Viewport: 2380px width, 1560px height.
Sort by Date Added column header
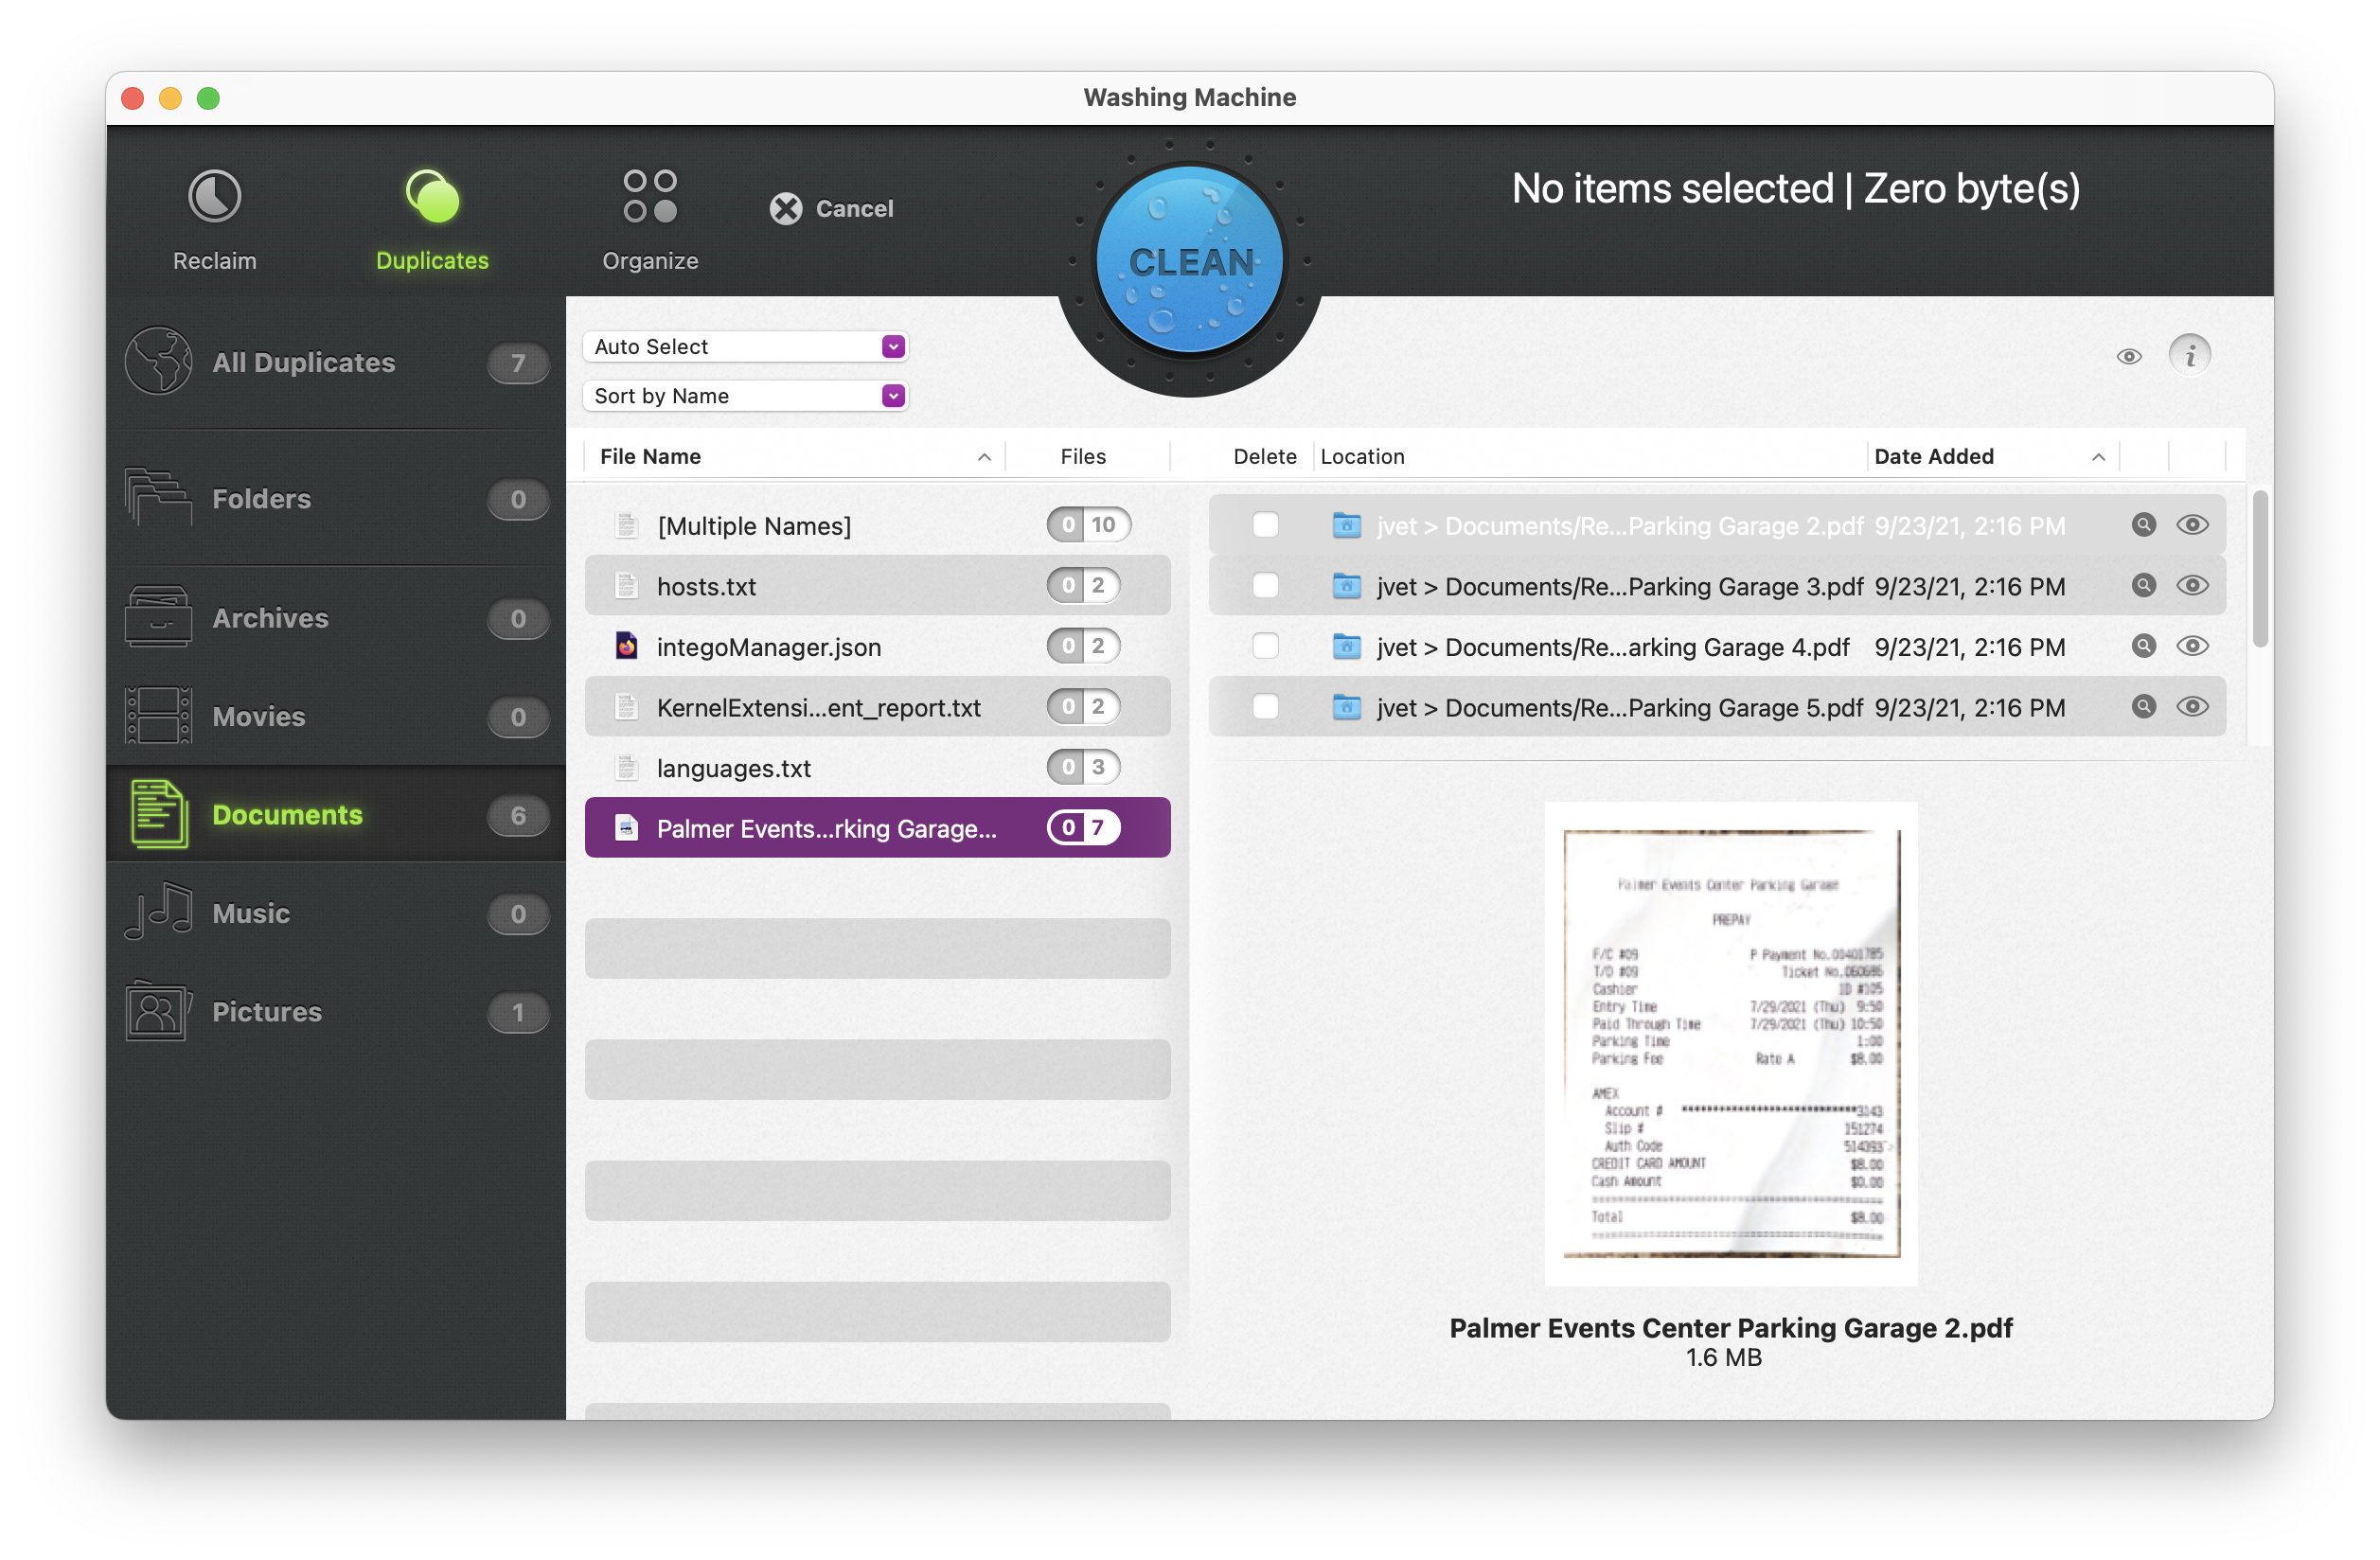coord(1991,456)
